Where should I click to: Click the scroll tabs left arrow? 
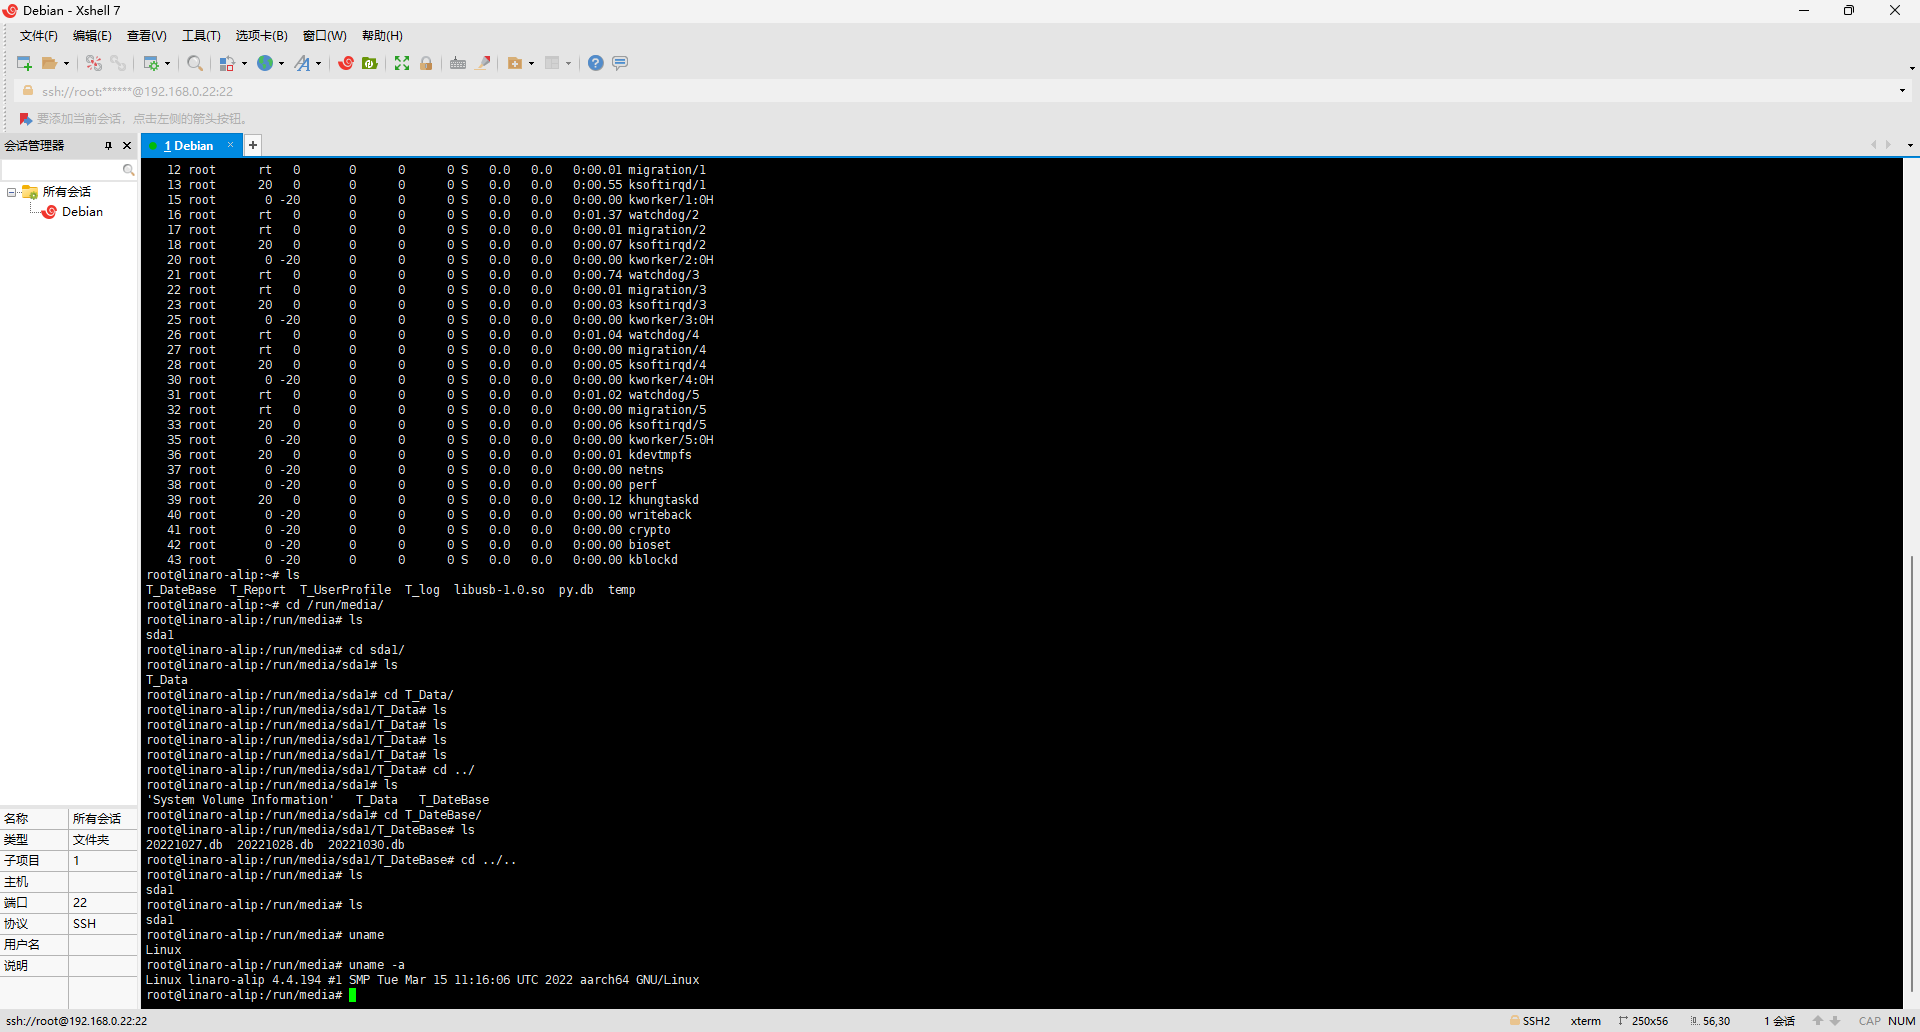click(x=1874, y=145)
